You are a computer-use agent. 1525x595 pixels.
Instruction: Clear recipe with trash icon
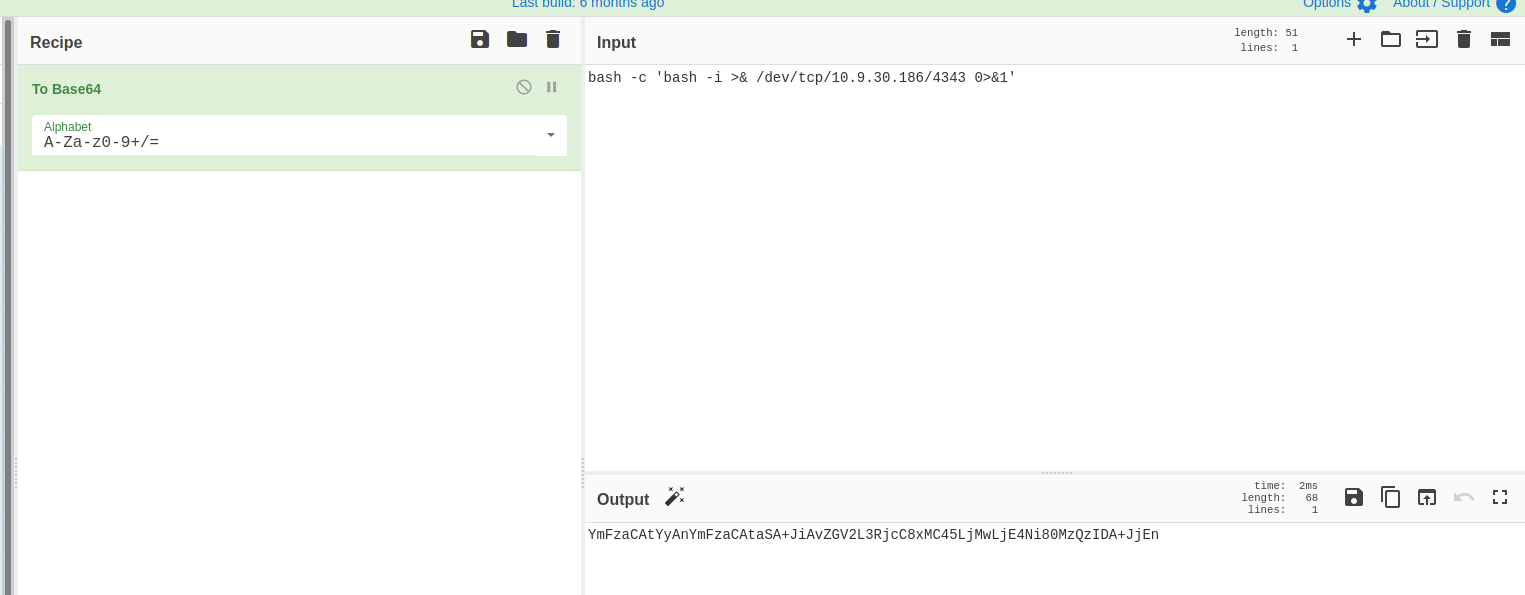(553, 39)
